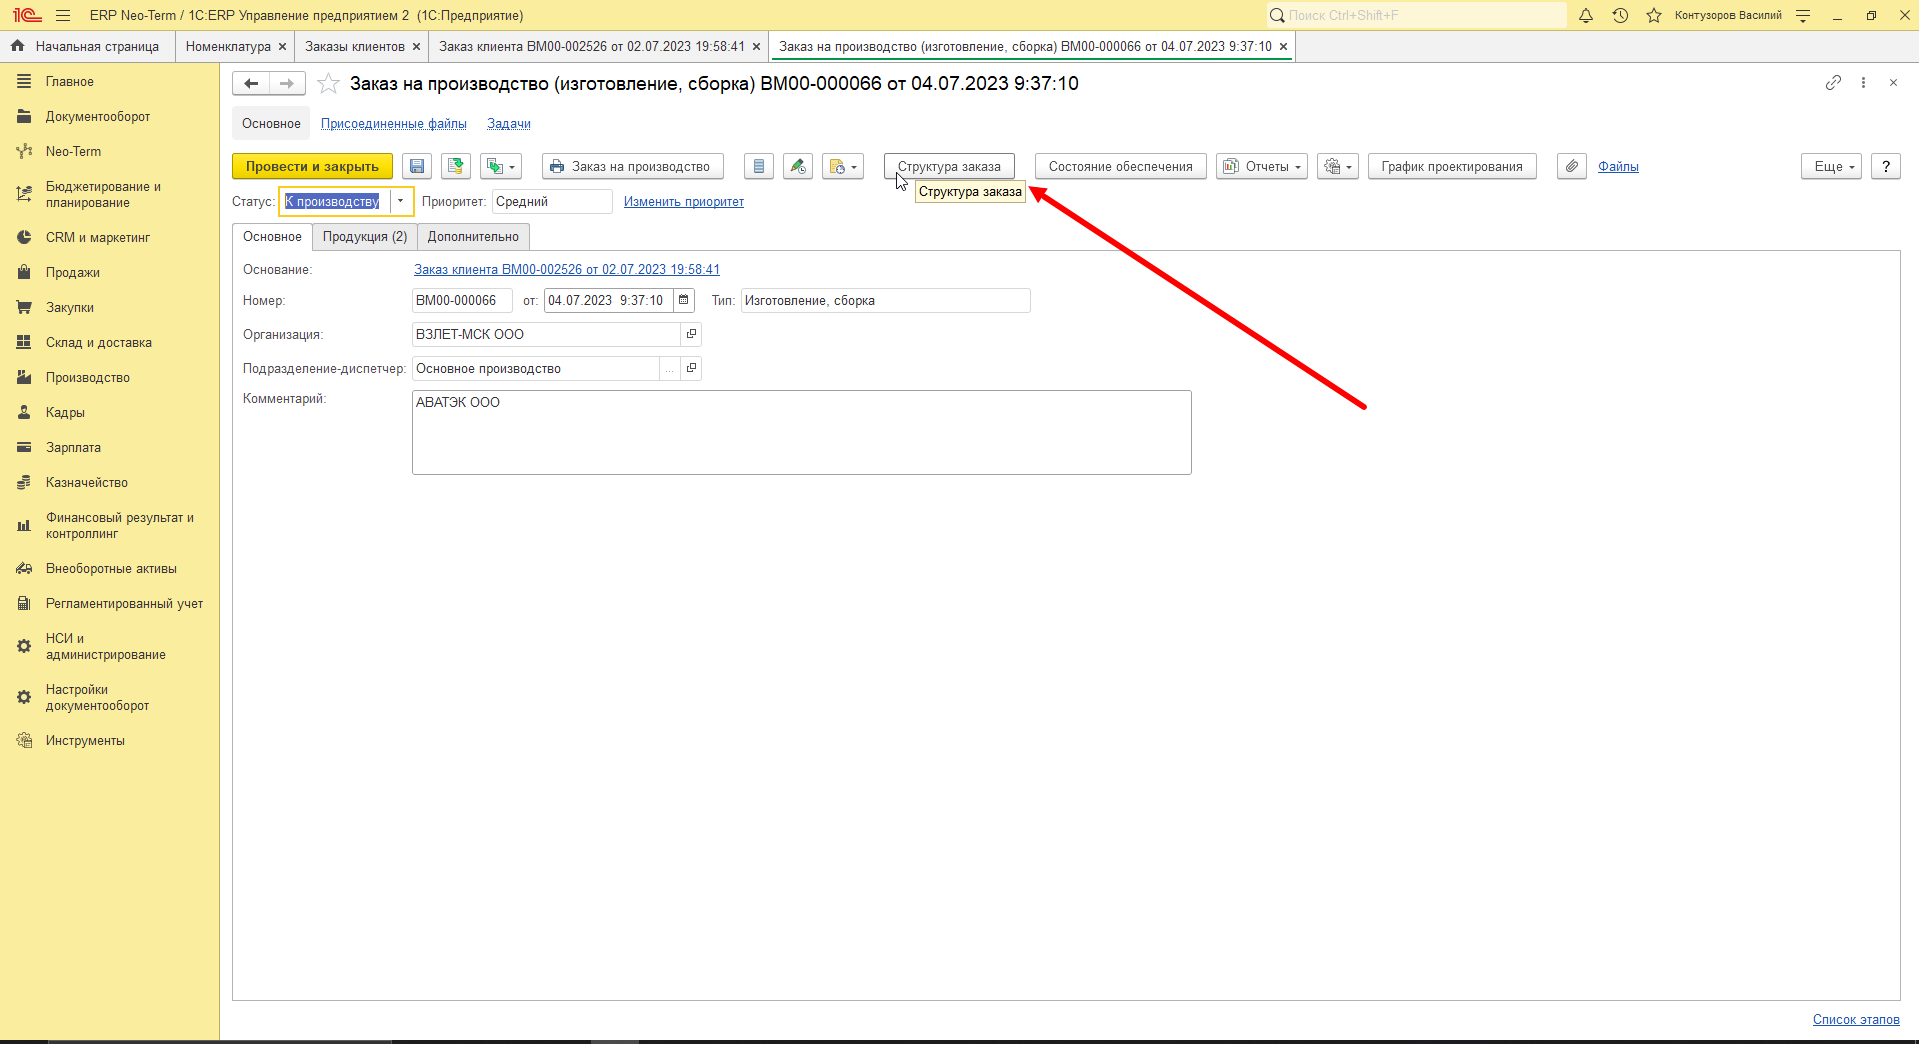Viewport: 1919px width, 1044px height.
Task: Open the base order link Заказ клиента ВМ00-002526
Action: [567, 270]
